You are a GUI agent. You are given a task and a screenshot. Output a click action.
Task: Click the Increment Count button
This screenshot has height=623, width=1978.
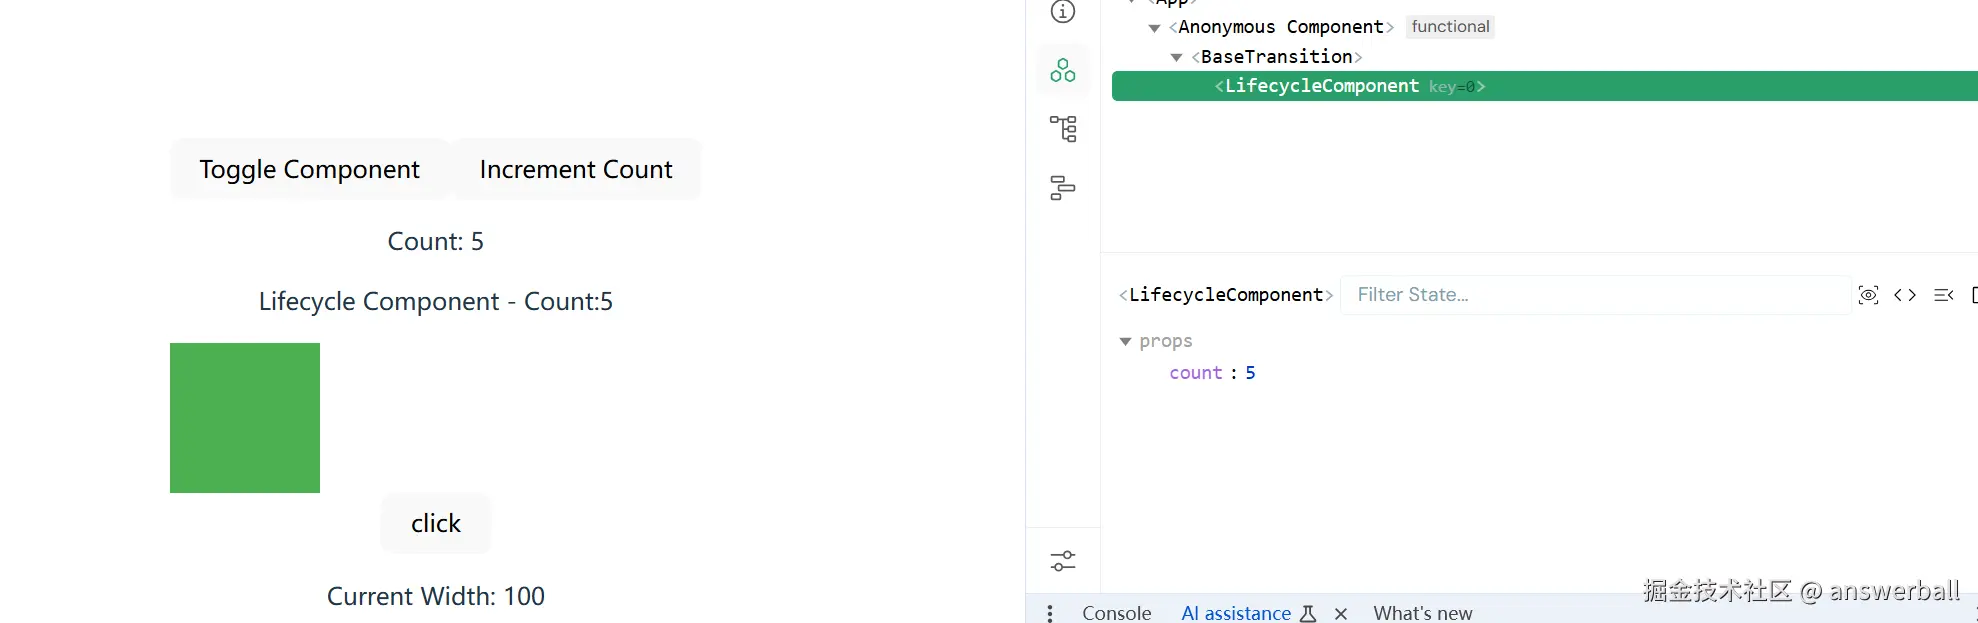[576, 169]
